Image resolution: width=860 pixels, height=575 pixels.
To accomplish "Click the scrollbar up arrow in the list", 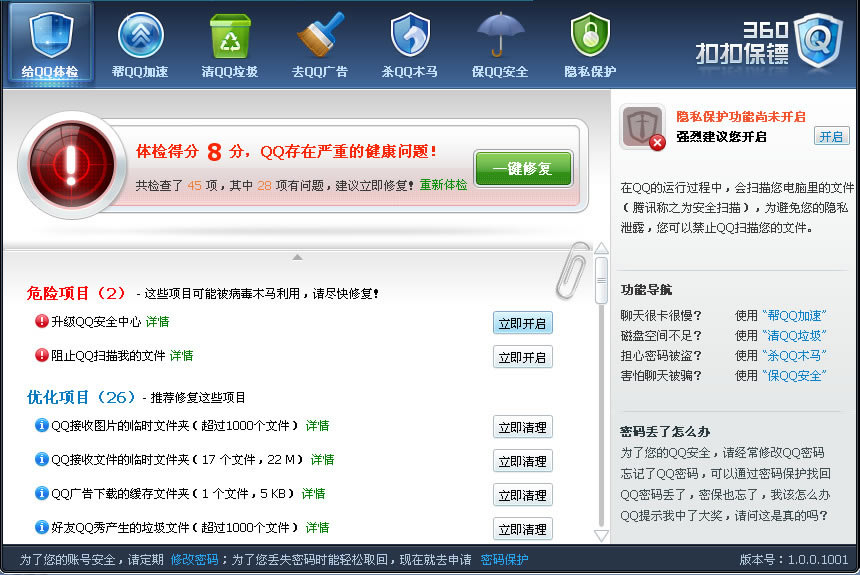I will [601, 248].
